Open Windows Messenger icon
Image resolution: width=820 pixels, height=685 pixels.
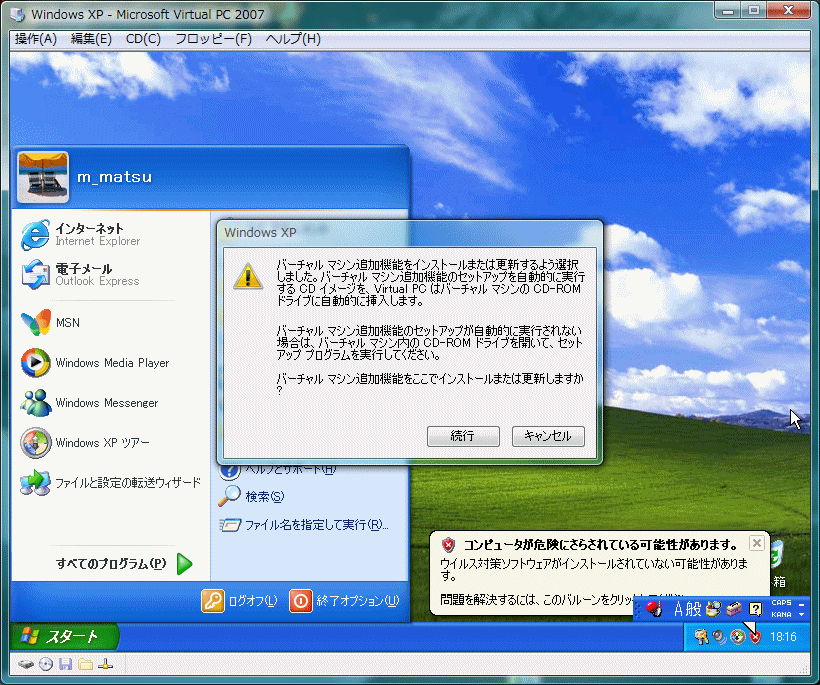coord(36,403)
